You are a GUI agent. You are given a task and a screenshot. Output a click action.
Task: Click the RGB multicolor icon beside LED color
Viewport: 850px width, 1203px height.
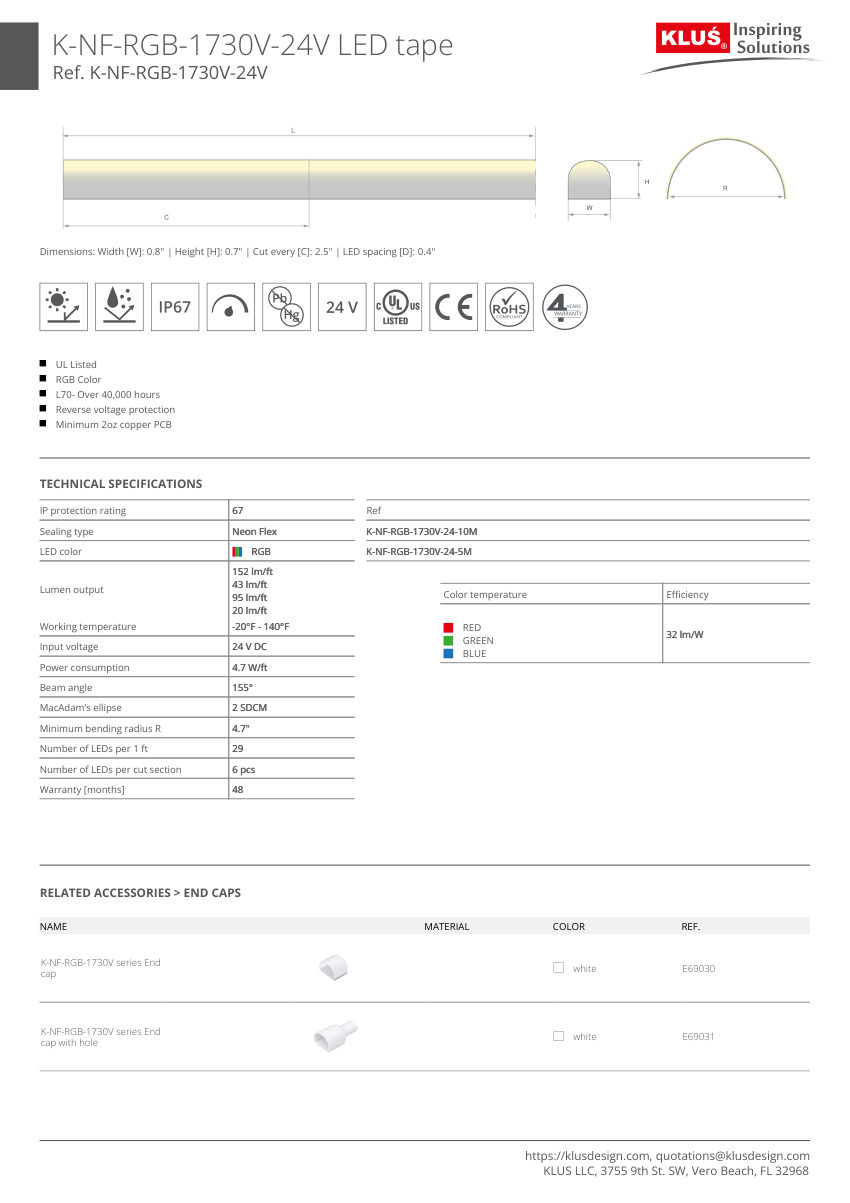238,552
